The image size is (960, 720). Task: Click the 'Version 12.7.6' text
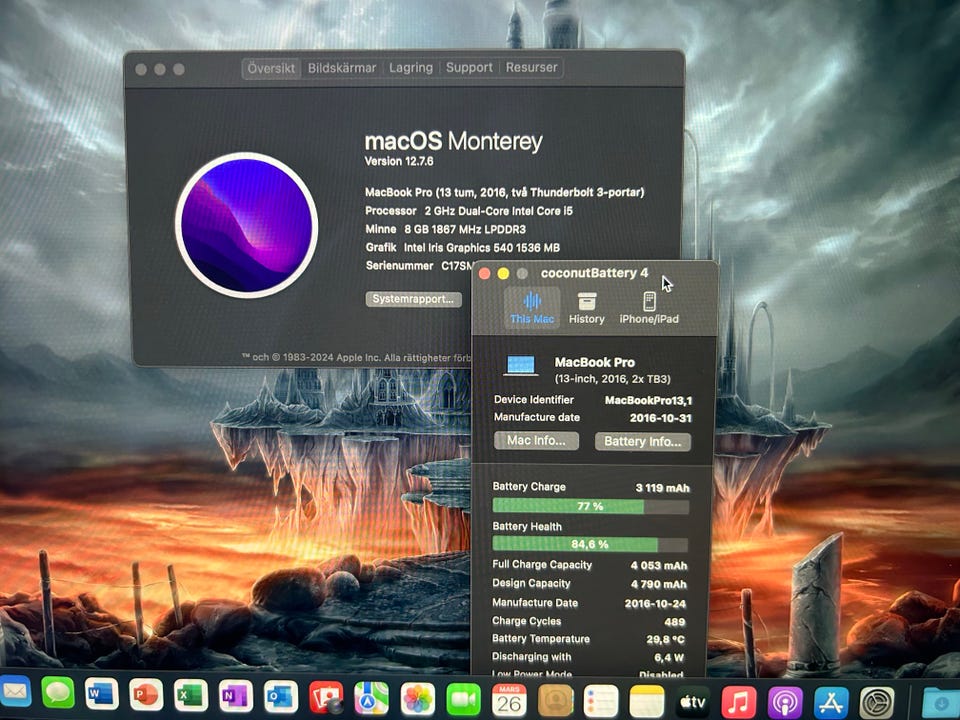point(399,162)
